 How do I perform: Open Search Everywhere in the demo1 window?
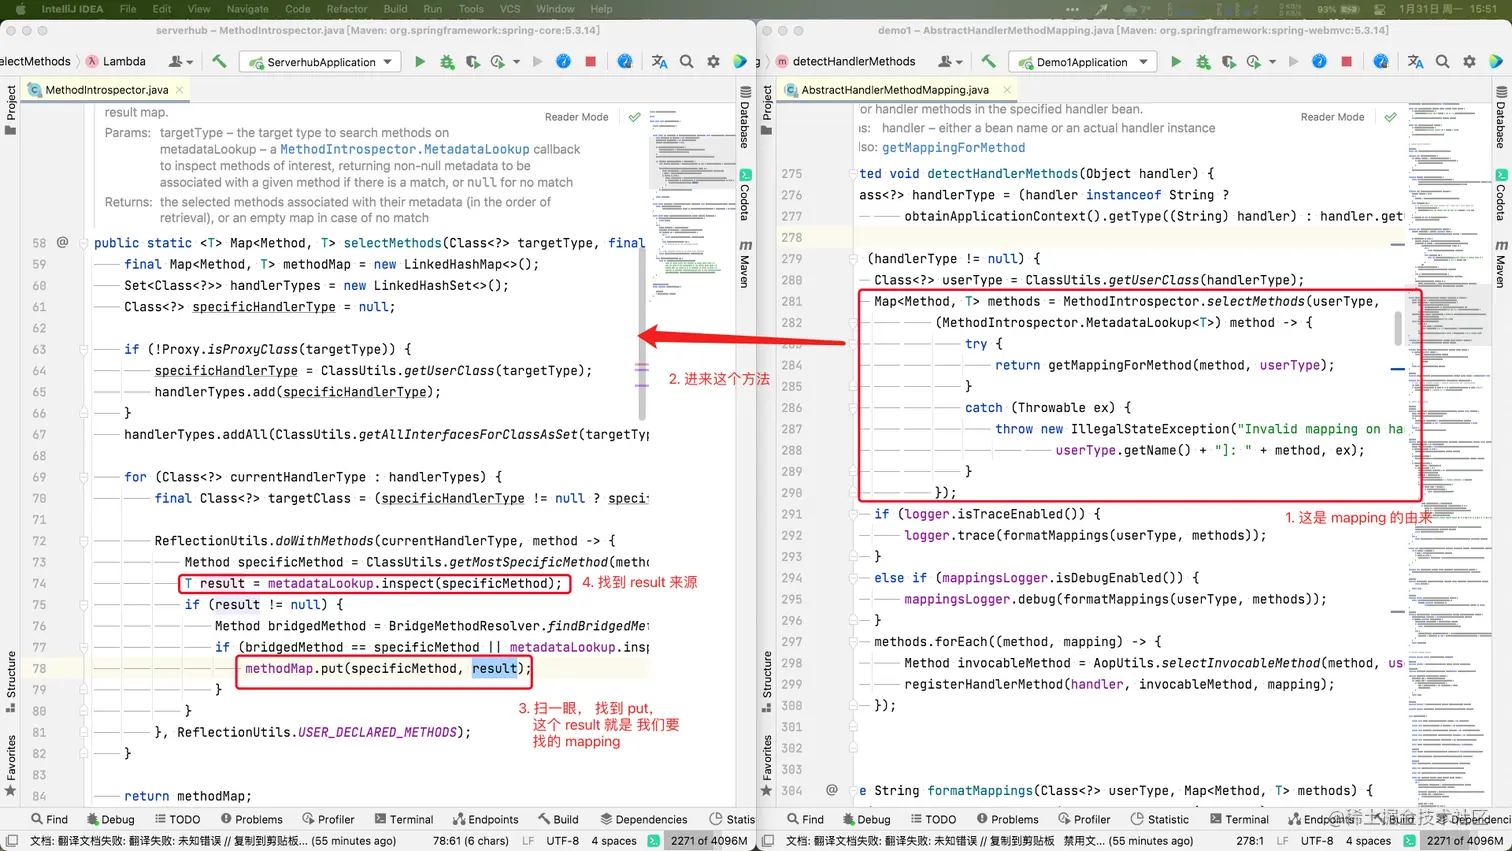point(1443,62)
